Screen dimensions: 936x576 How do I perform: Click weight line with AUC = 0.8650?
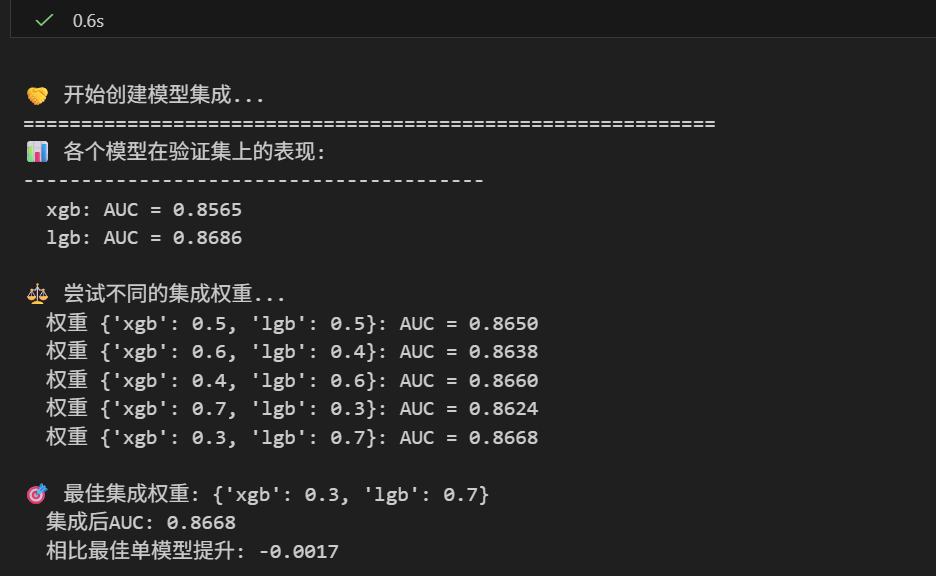pyautogui.click(x=292, y=323)
